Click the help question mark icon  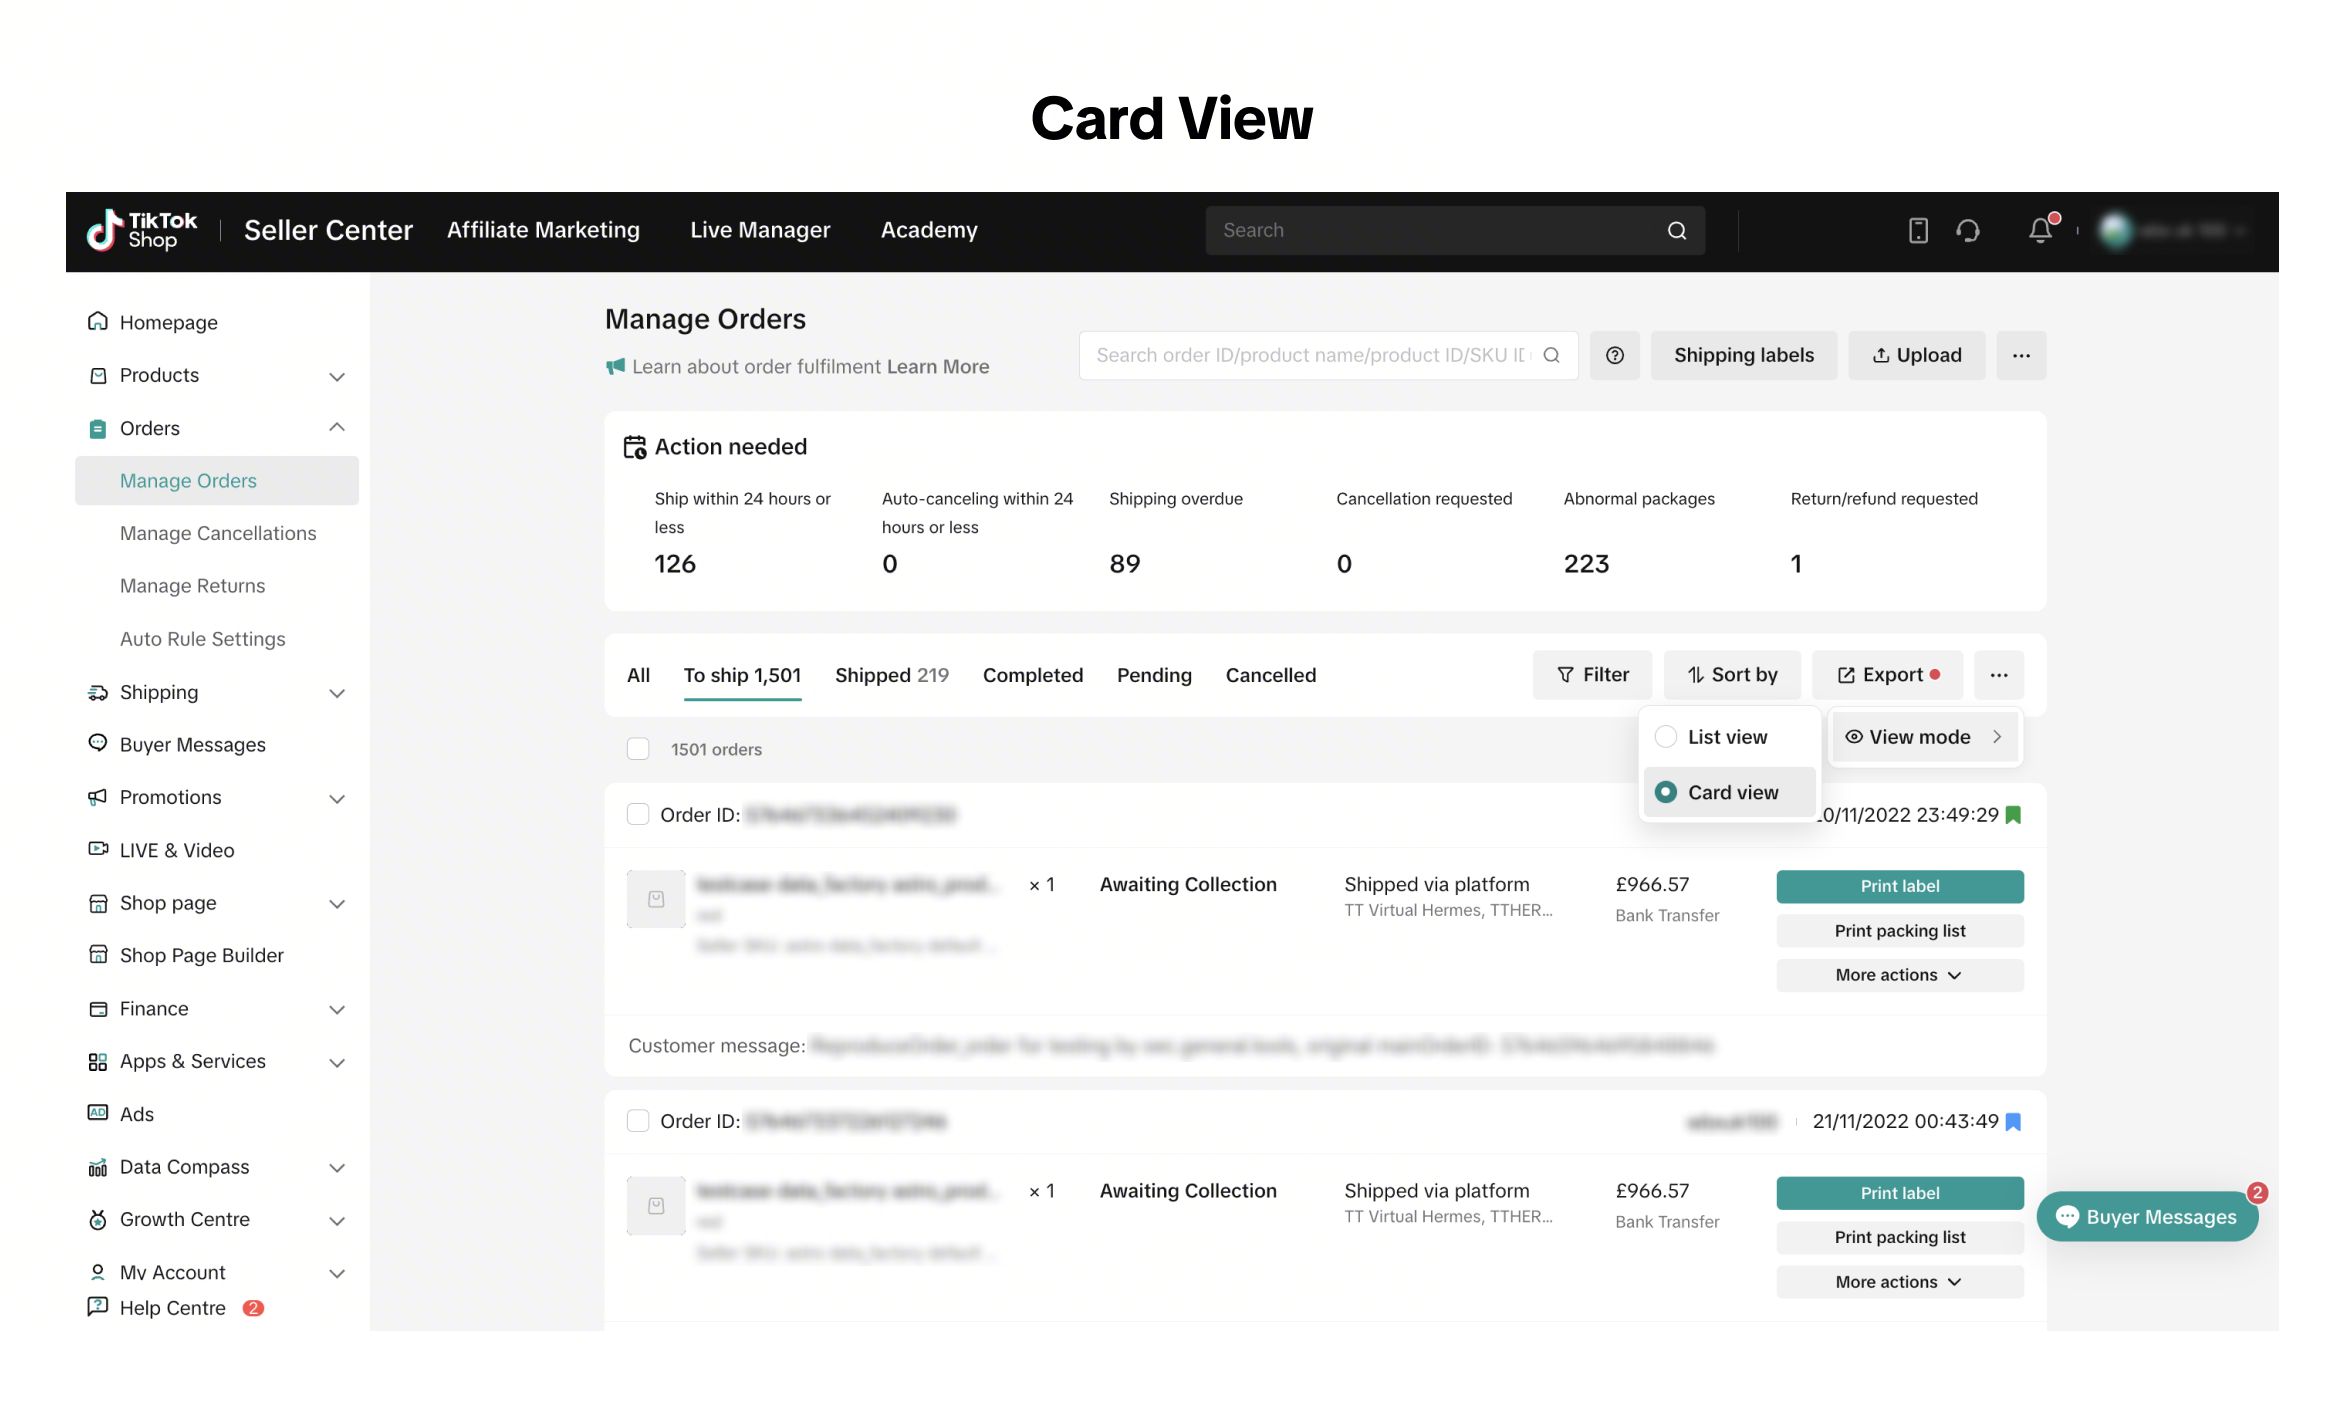pos(1614,355)
